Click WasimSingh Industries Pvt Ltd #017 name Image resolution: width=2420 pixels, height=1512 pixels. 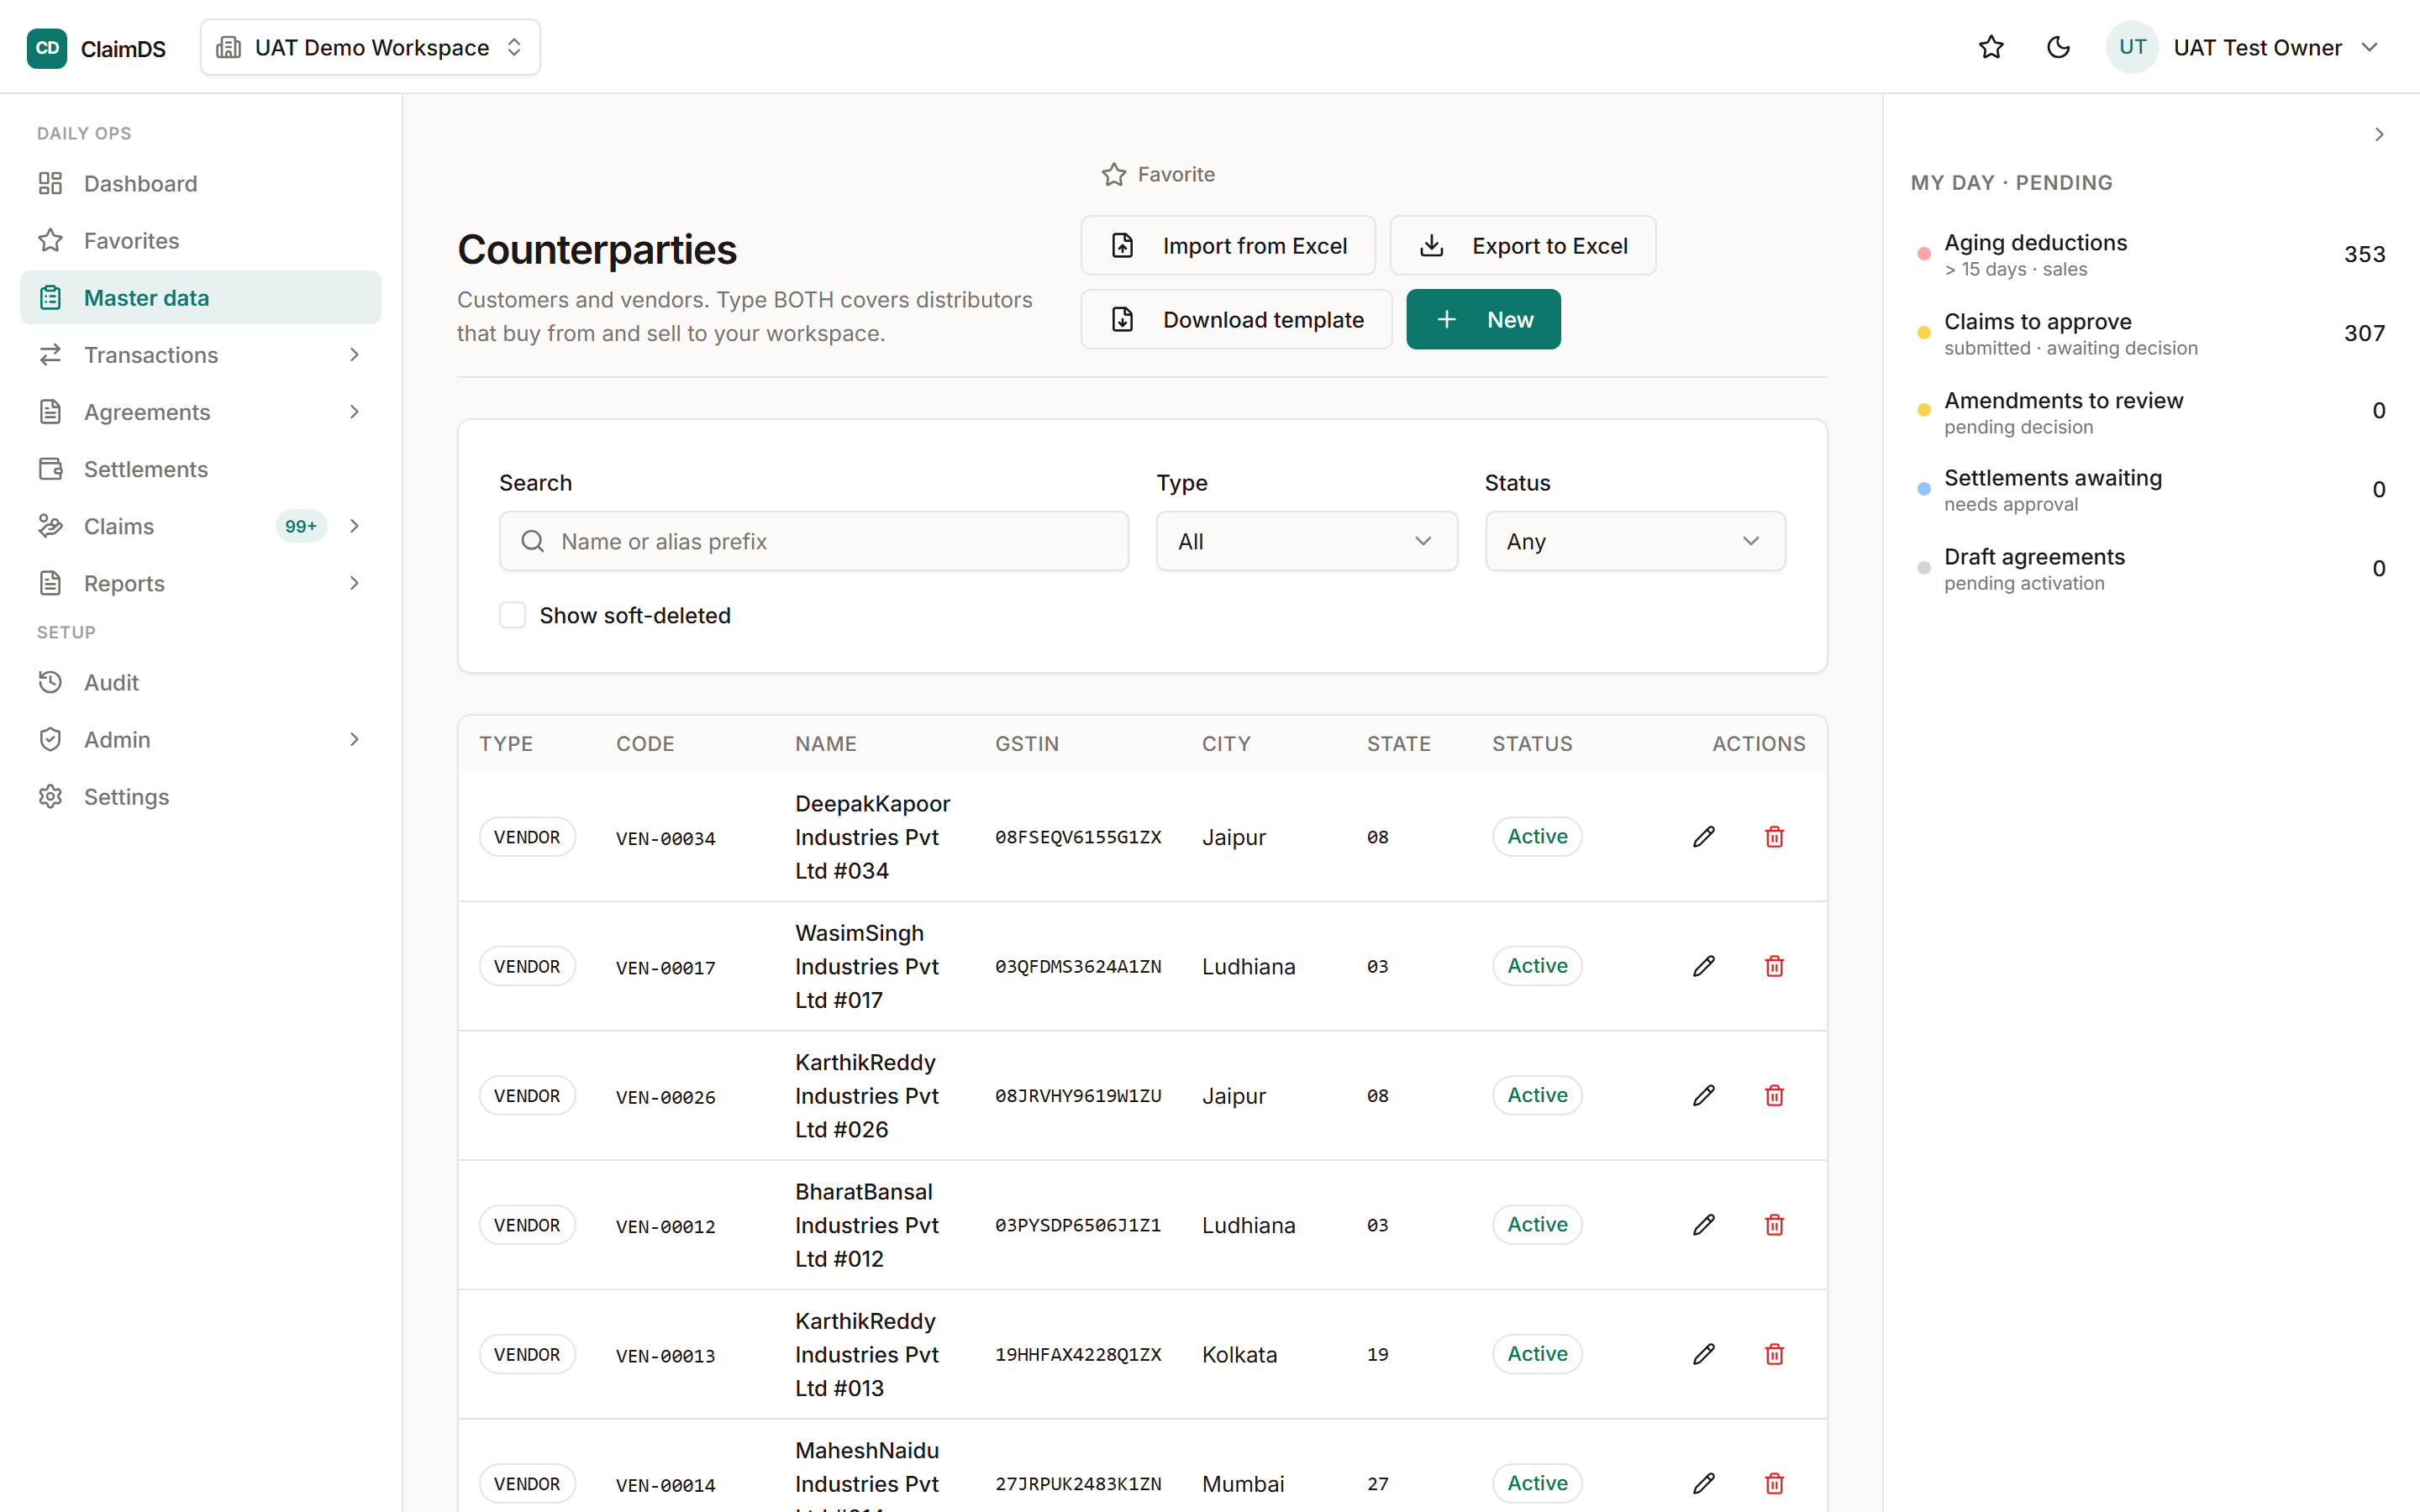867,966
